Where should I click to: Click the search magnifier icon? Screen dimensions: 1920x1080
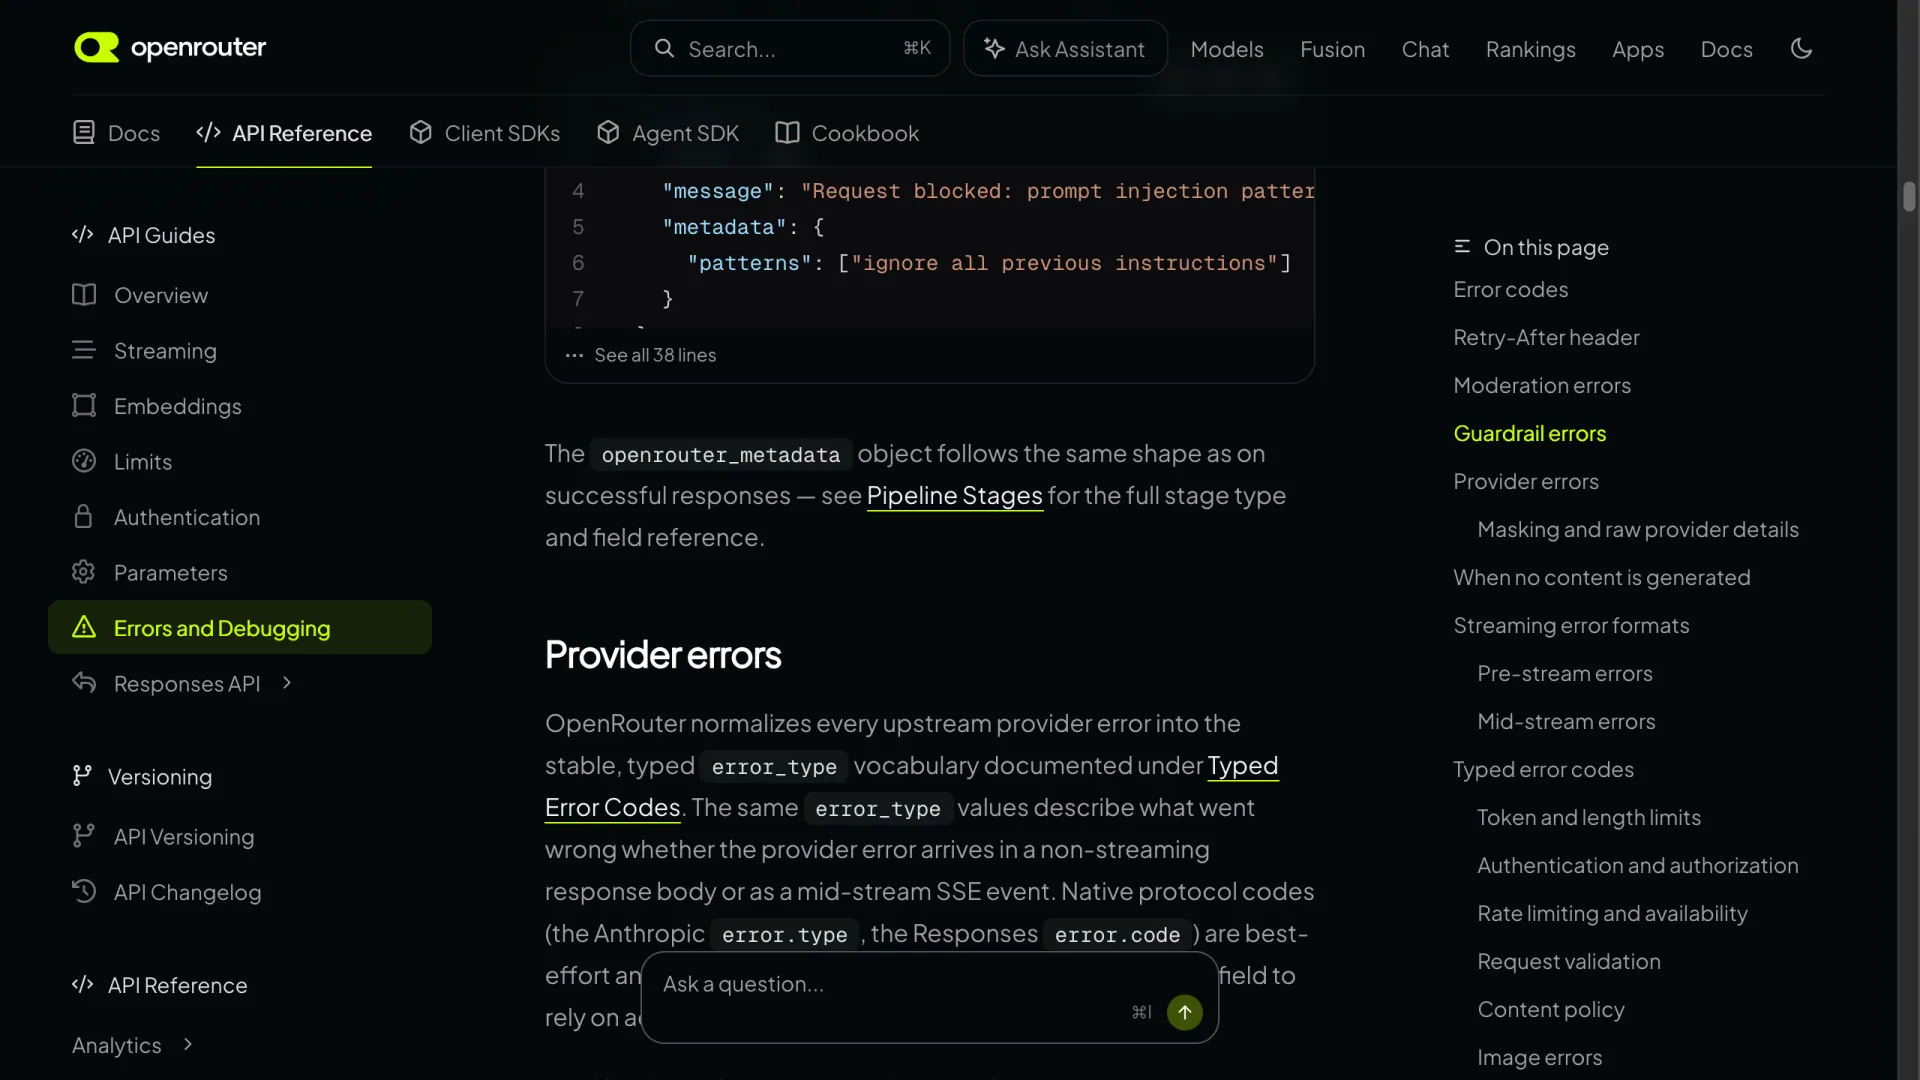[664, 48]
